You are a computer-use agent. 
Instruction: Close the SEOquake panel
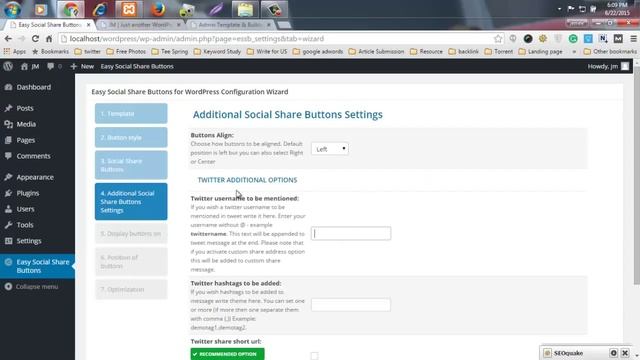(625, 353)
